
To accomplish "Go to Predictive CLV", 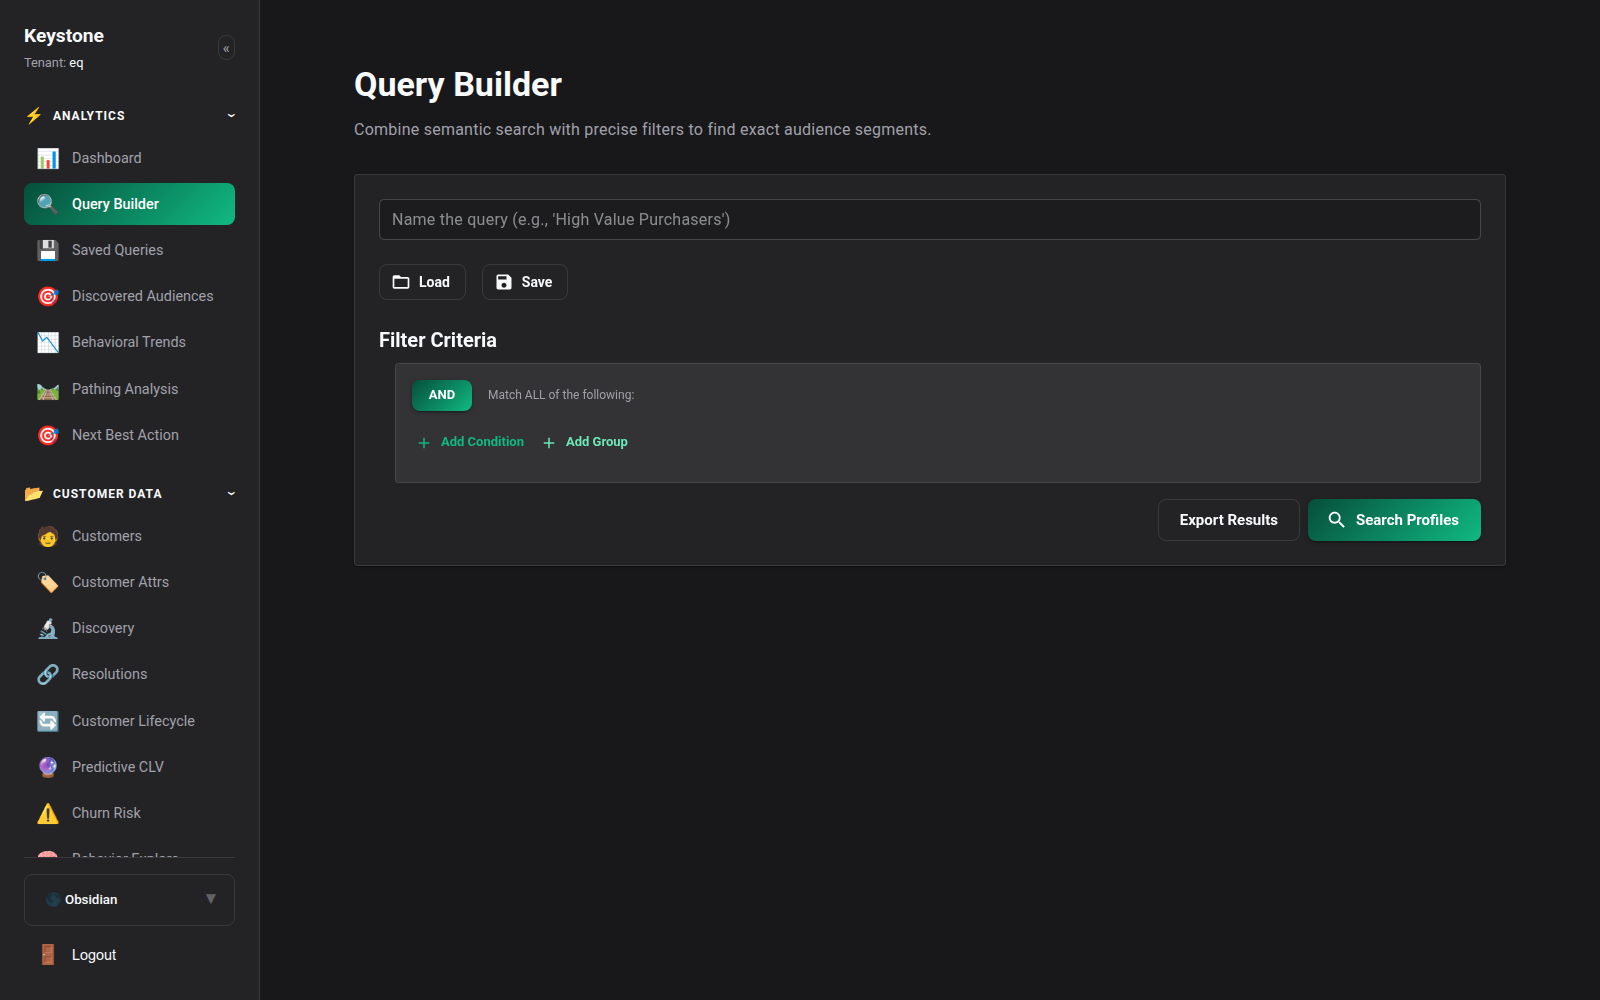I will [129, 767].
